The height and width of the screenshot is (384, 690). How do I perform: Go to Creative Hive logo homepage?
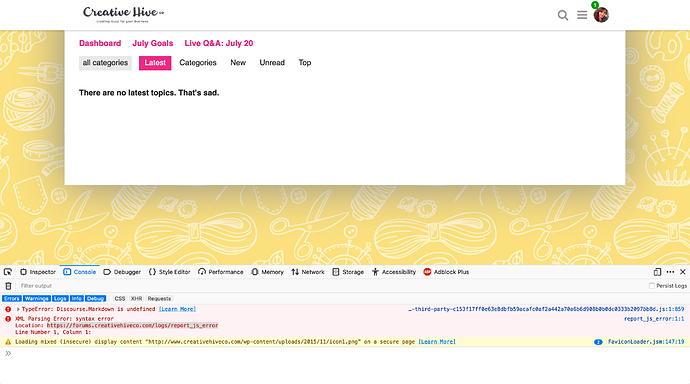pyautogui.click(x=124, y=14)
